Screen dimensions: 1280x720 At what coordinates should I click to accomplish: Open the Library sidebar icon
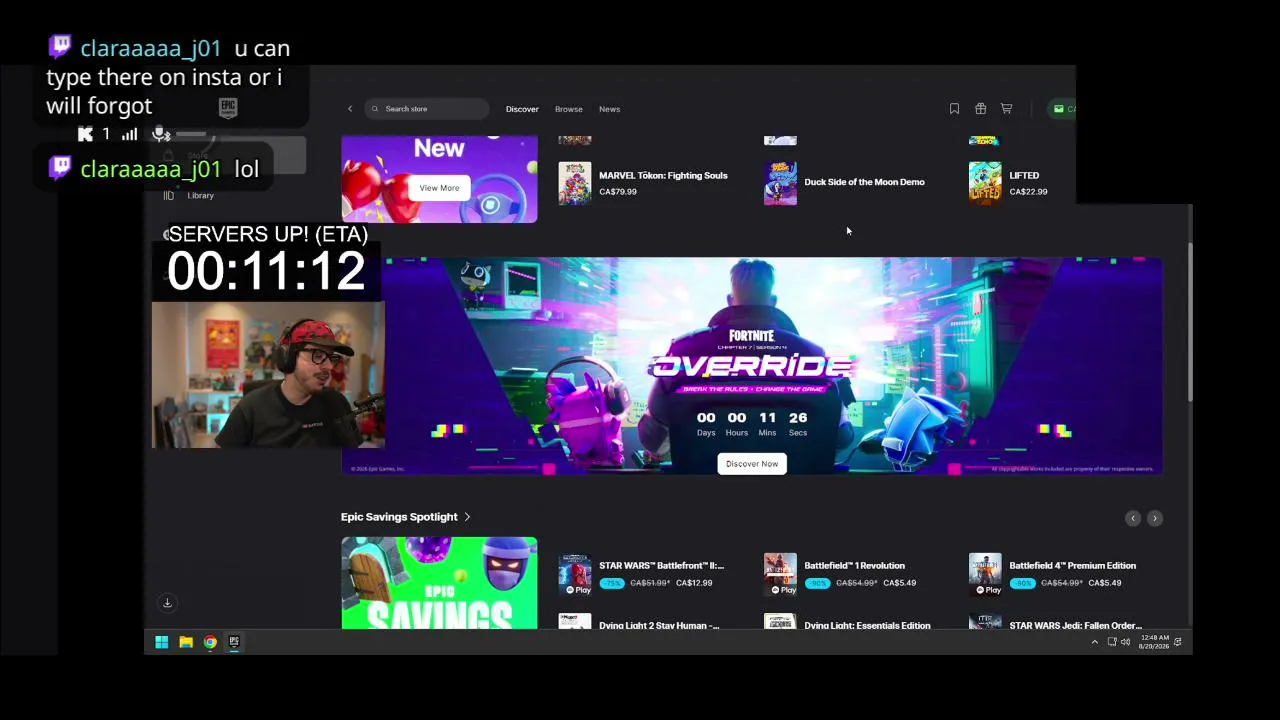[x=168, y=195]
